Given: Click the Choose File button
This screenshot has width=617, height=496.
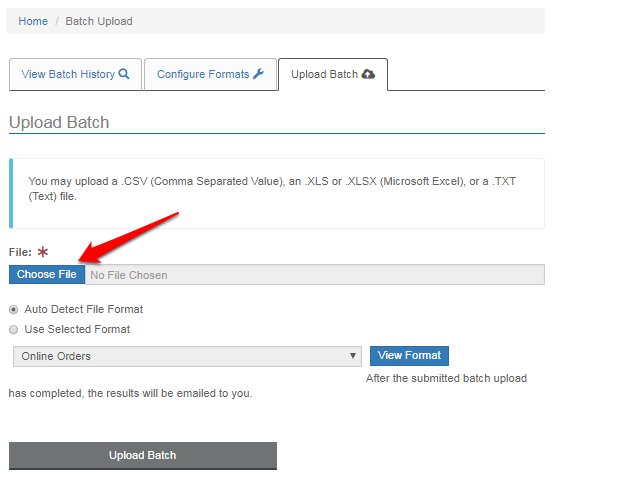Looking at the screenshot, I should click(x=47, y=274).
